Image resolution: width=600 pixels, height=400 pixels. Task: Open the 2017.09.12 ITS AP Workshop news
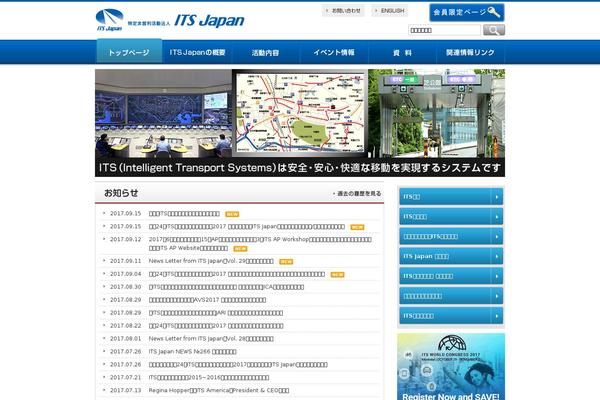(260, 243)
